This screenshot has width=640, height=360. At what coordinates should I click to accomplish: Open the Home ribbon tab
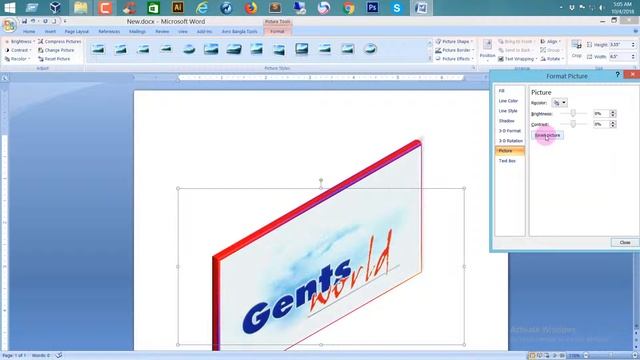(x=29, y=31)
